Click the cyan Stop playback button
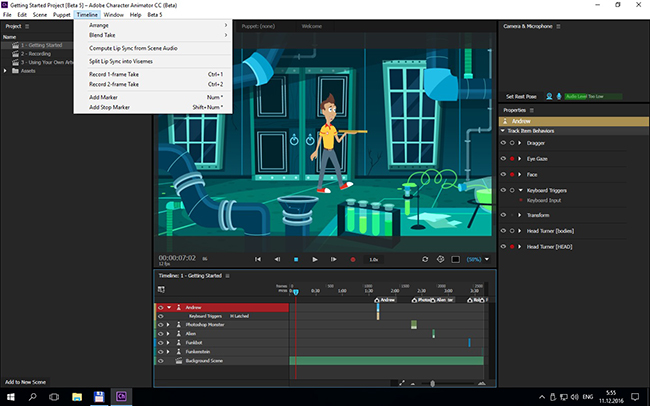650x406 pixels. point(295,259)
